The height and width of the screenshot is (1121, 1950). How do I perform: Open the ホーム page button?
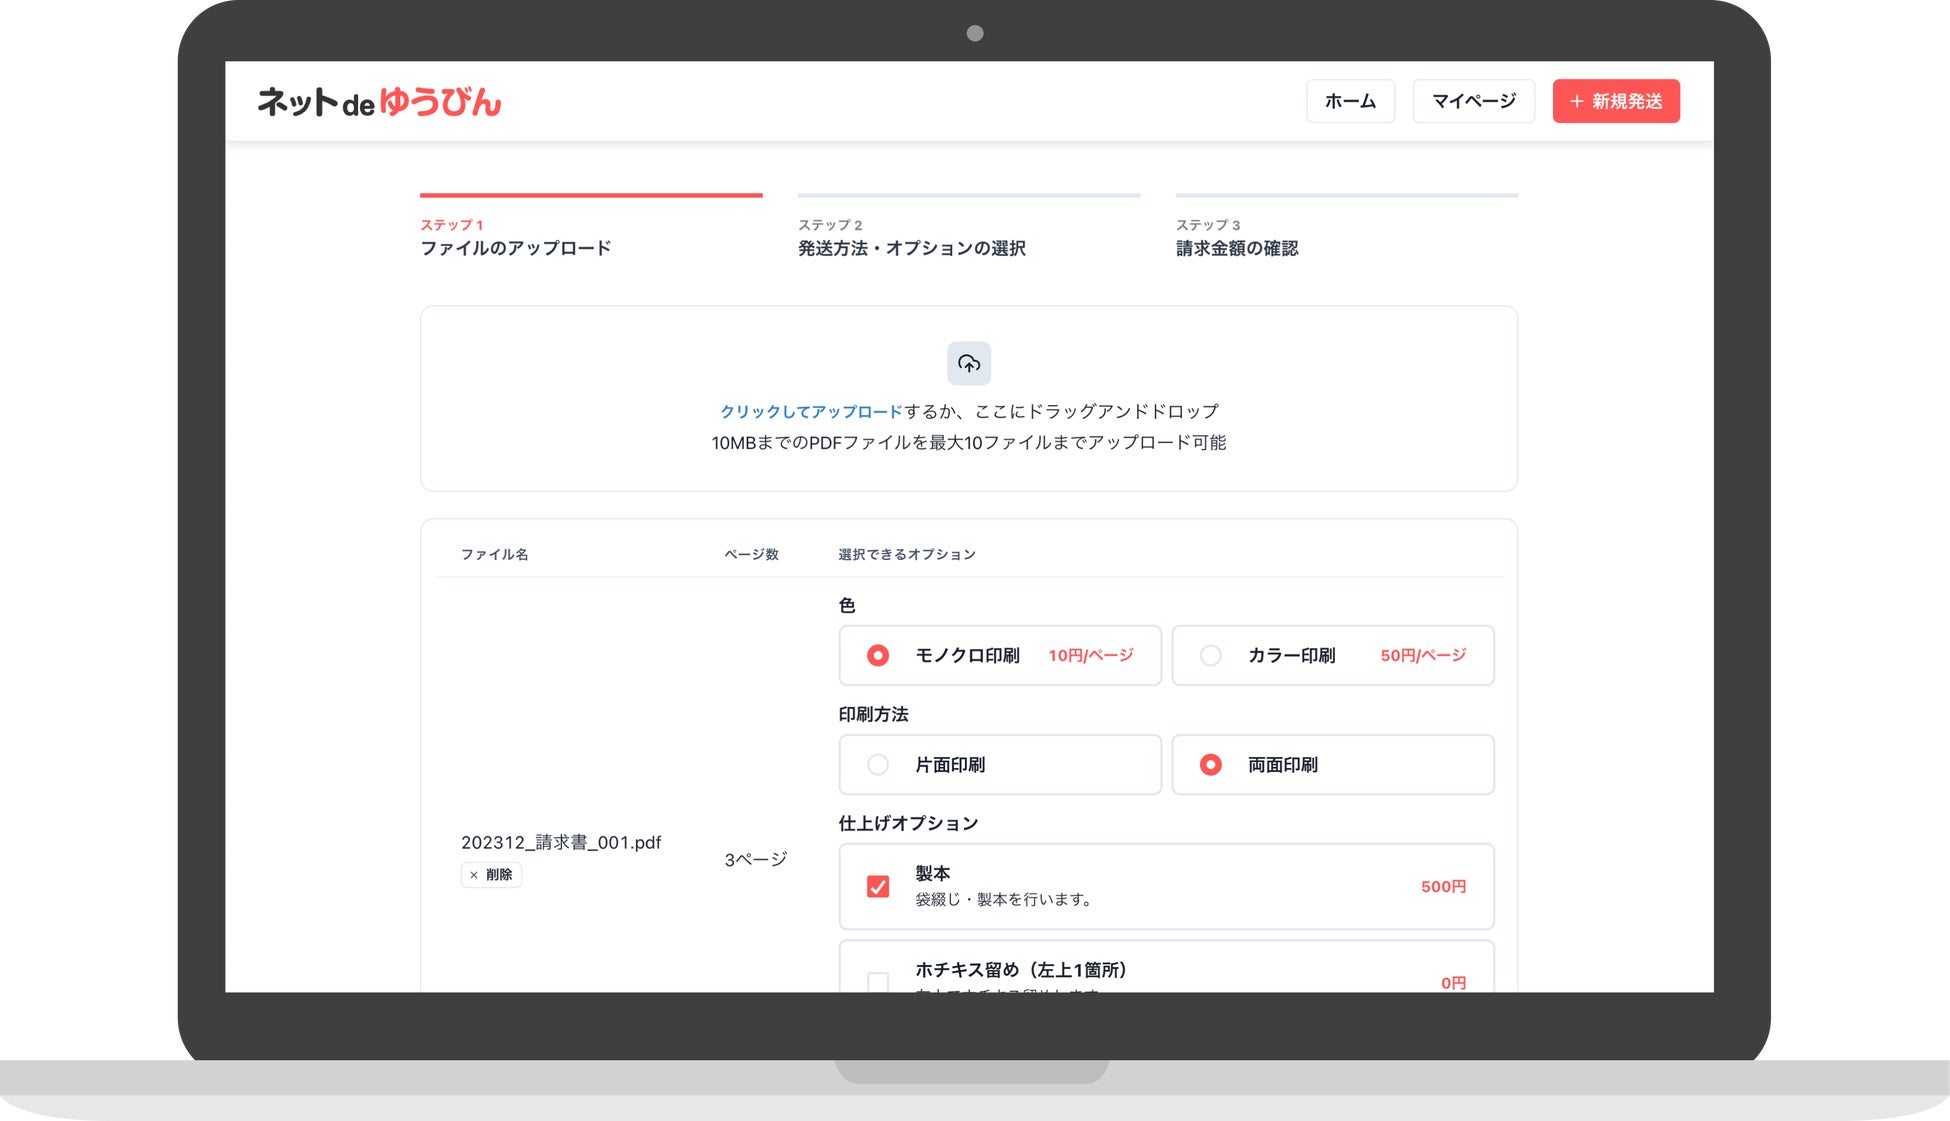coord(1349,101)
